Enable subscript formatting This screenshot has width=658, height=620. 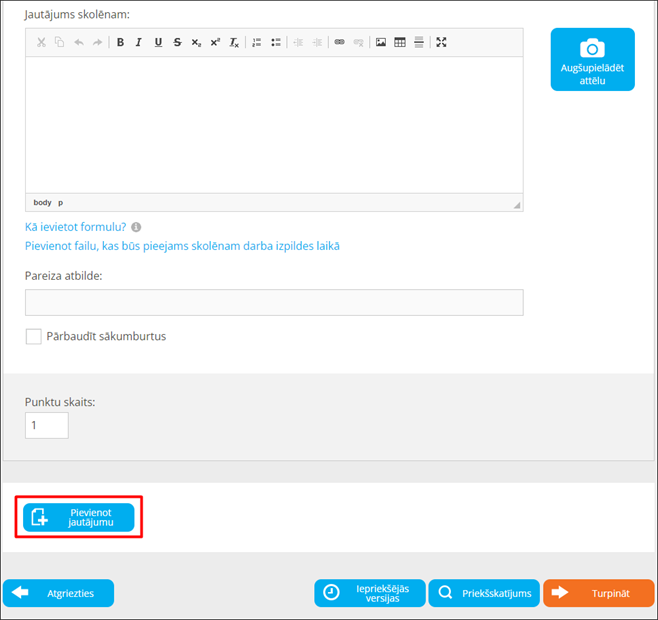pos(196,42)
